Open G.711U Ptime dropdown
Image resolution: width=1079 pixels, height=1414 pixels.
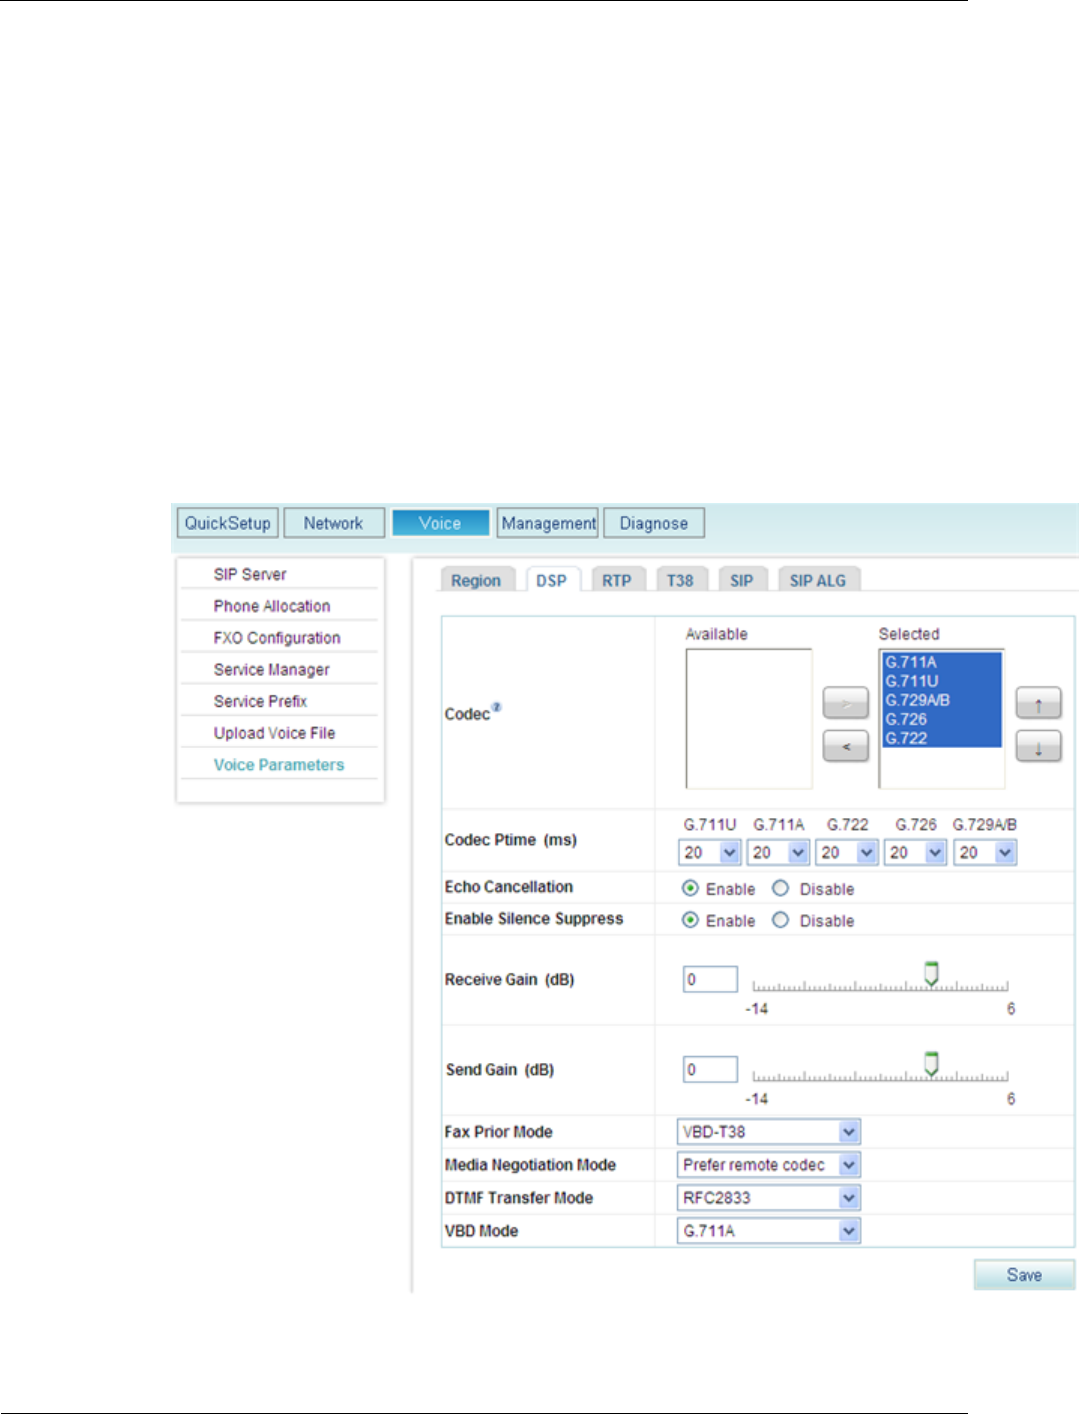[x=709, y=852]
